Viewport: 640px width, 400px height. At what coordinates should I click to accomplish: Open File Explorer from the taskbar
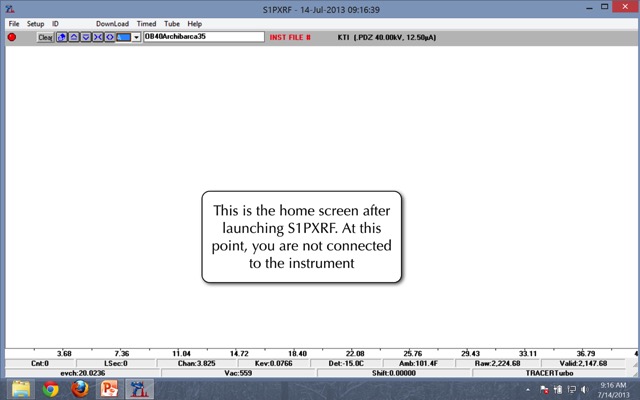(21, 389)
